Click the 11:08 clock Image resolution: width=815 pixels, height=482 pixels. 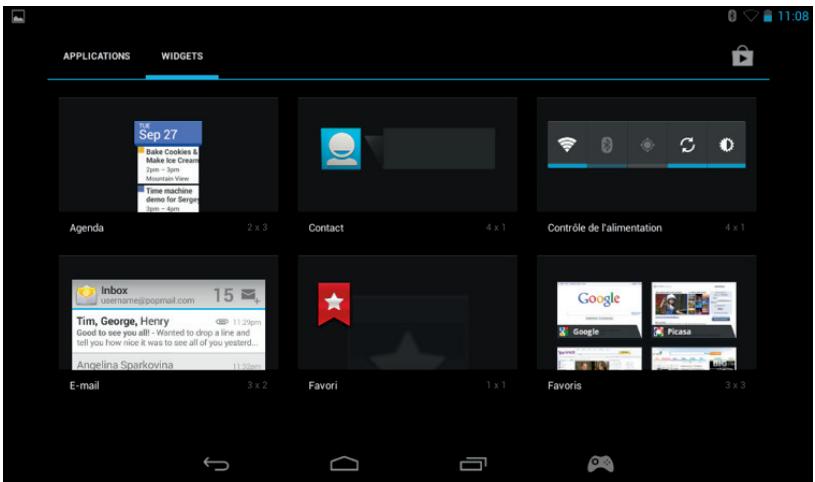coord(793,16)
